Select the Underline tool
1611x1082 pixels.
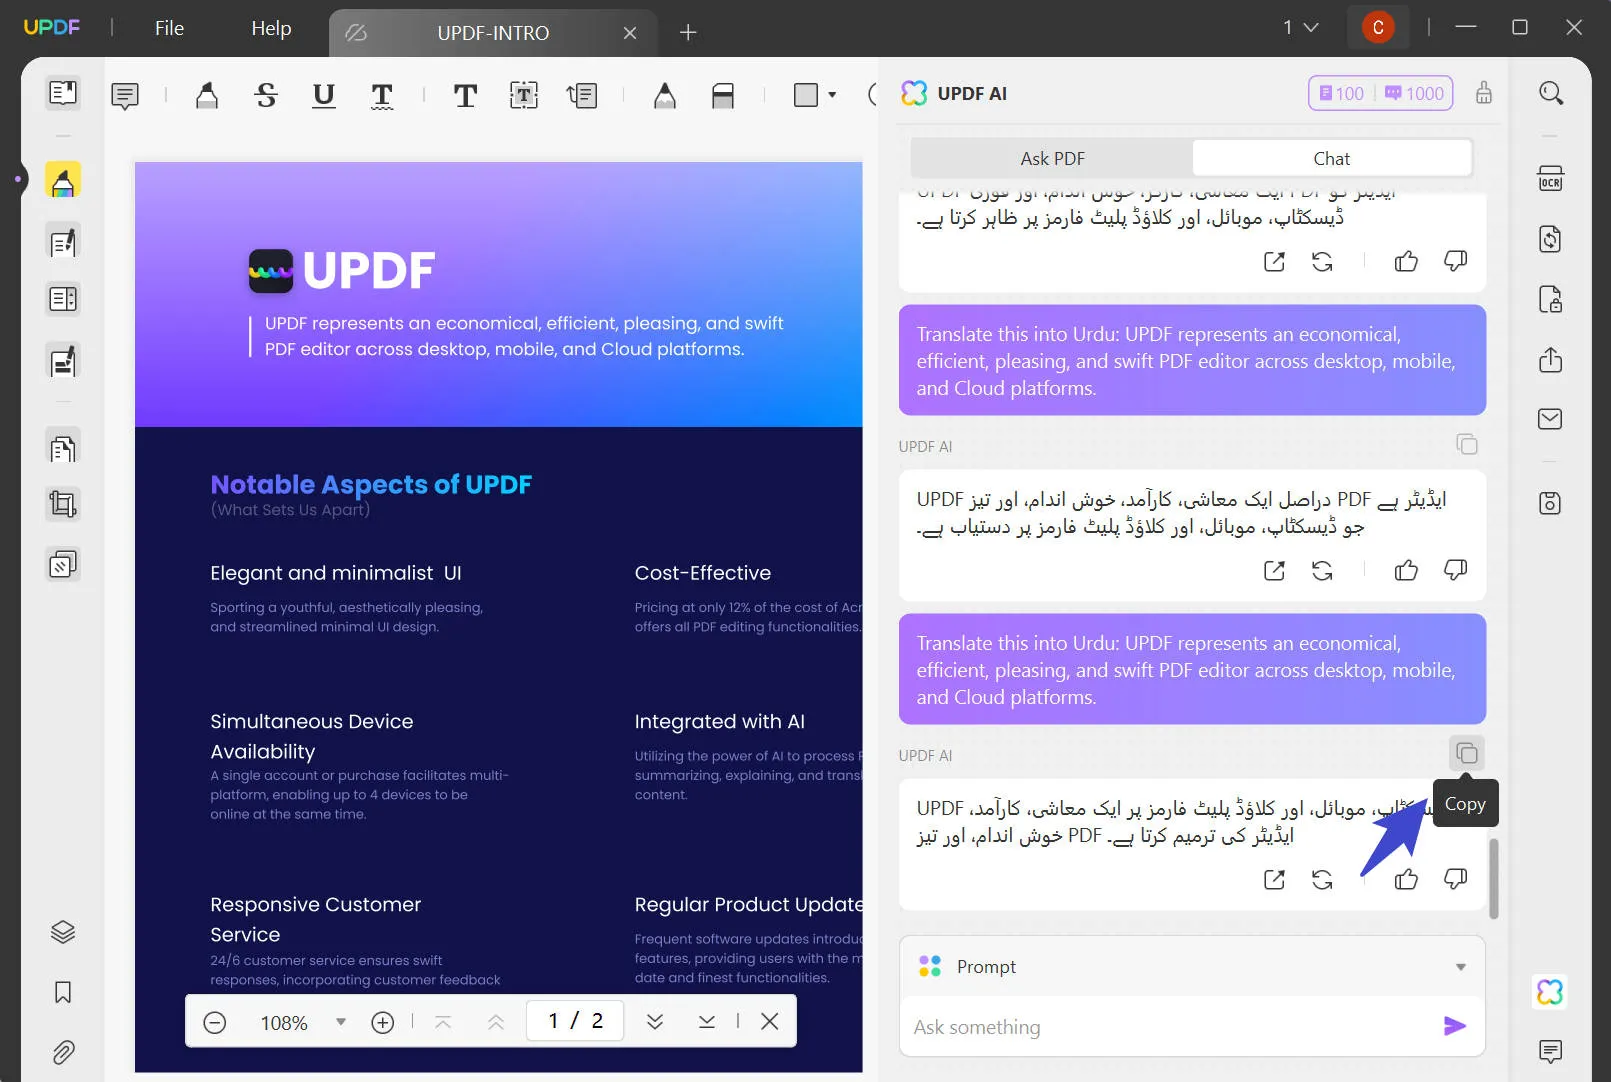tap(323, 96)
